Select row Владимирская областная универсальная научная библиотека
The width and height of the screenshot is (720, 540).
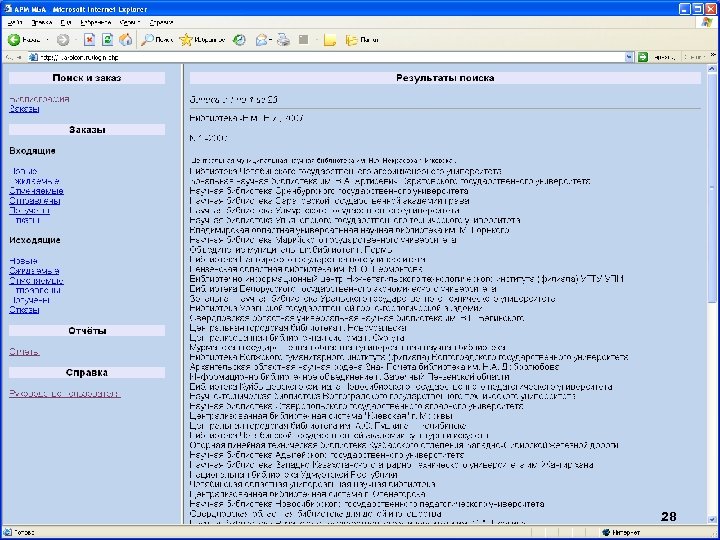[x=349, y=230]
